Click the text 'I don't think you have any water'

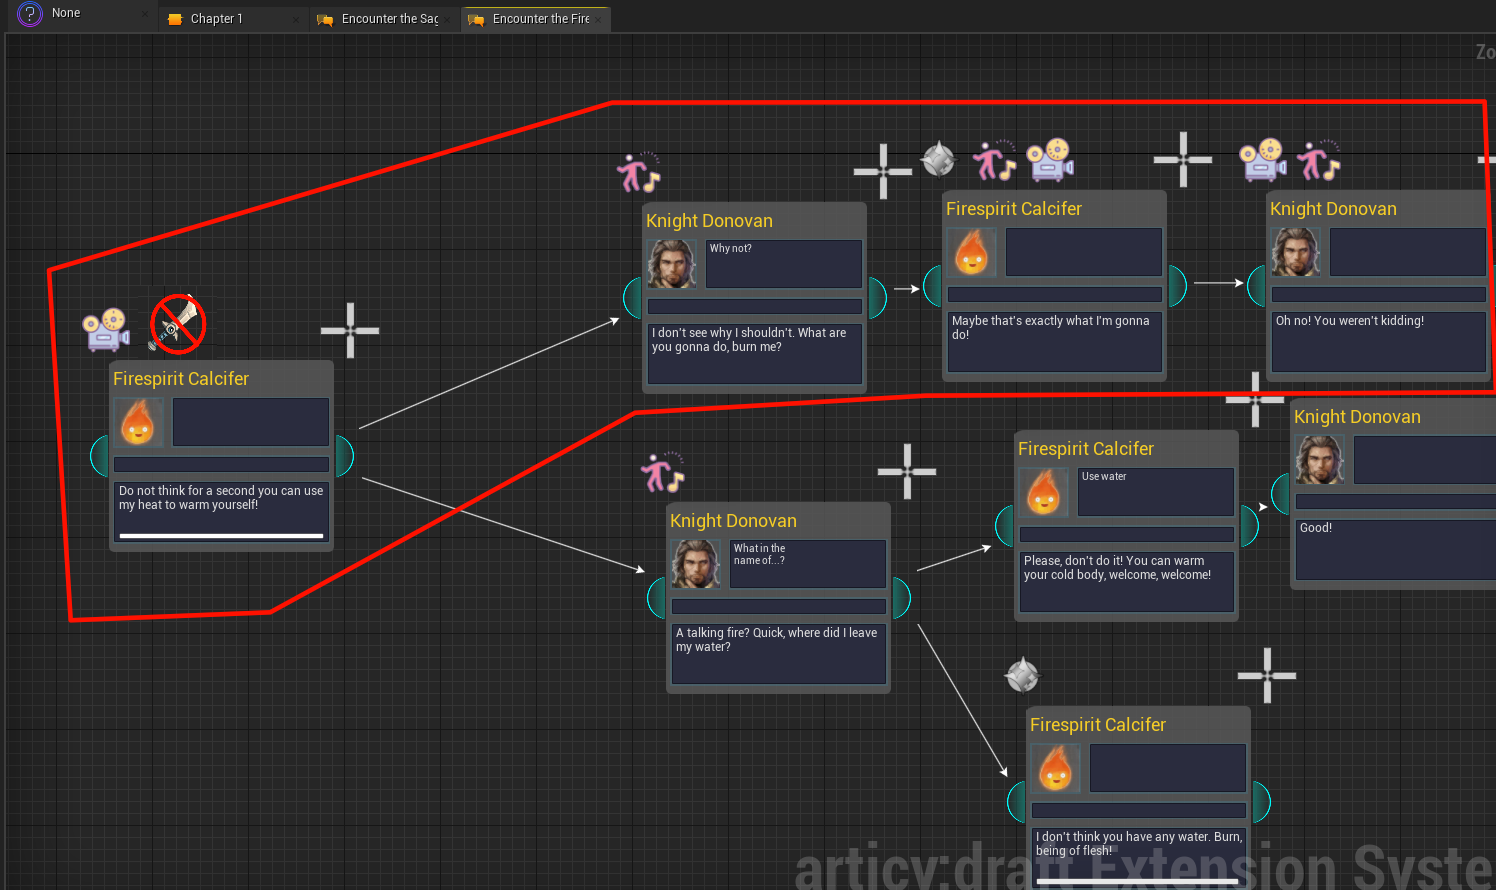[x=1123, y=837]
